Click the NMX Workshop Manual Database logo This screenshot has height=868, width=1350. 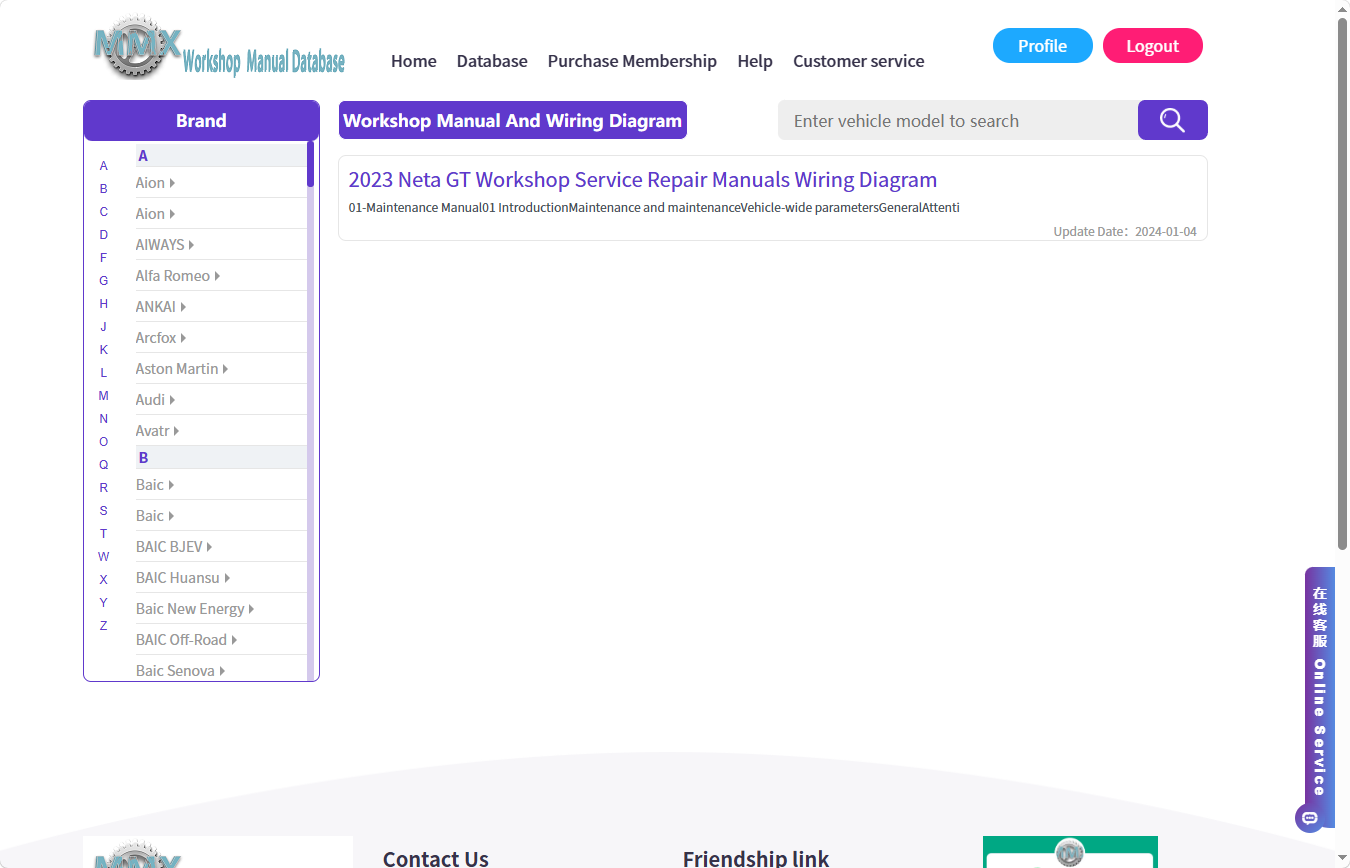pyautogui.click(x=219, y=47)
